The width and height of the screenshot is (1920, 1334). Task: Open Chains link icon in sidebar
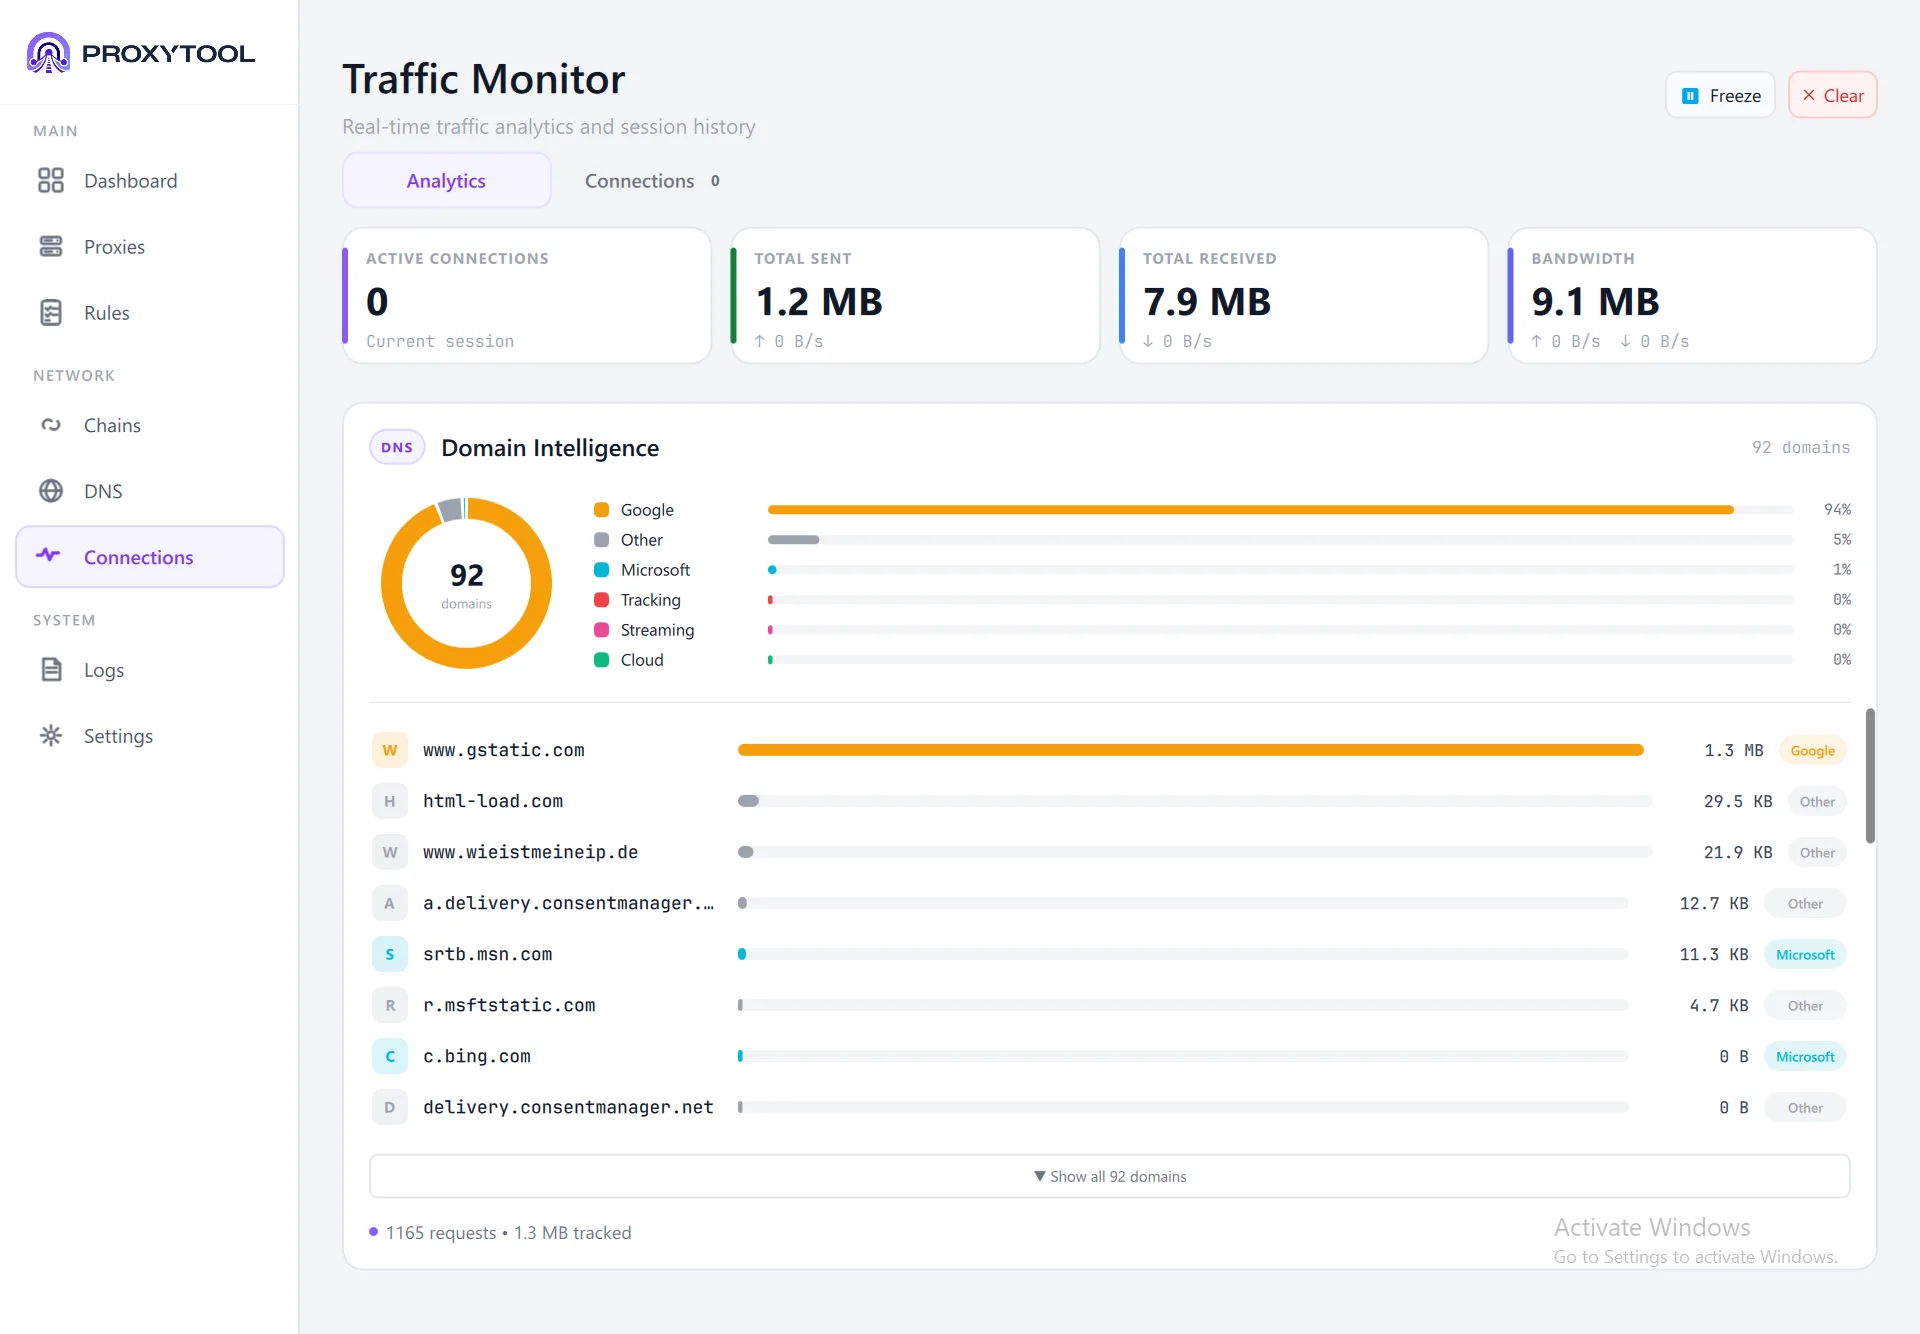(x=51, y=425)
